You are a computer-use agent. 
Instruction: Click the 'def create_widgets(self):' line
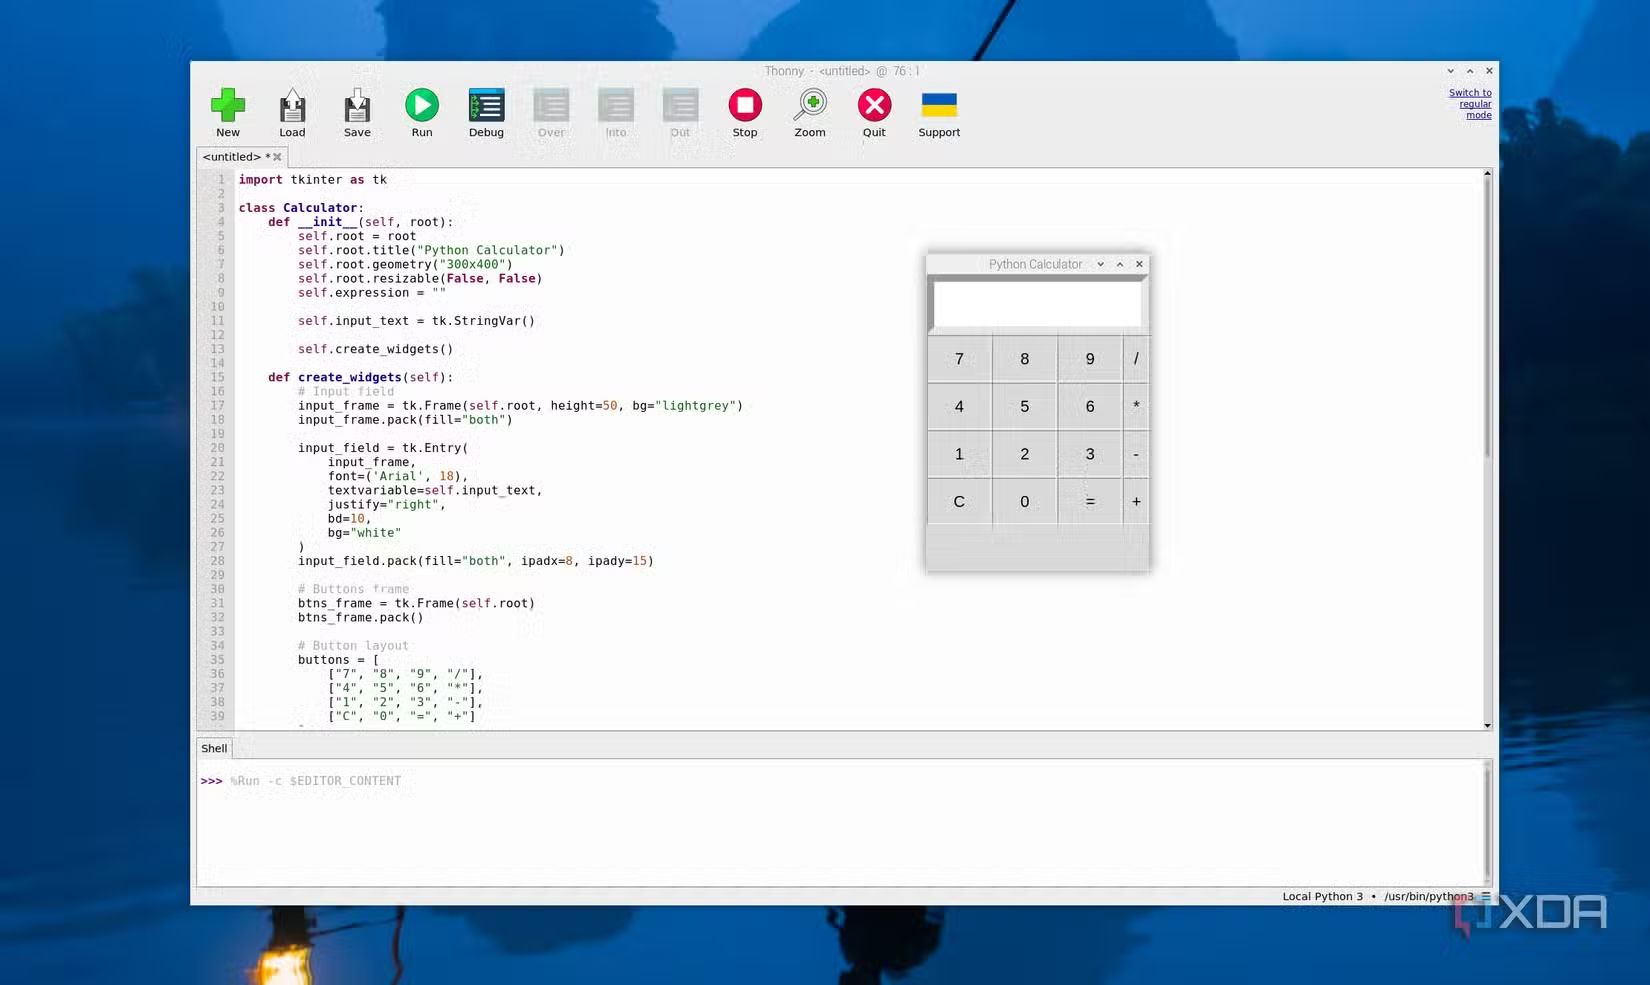(x=360, y=377)
